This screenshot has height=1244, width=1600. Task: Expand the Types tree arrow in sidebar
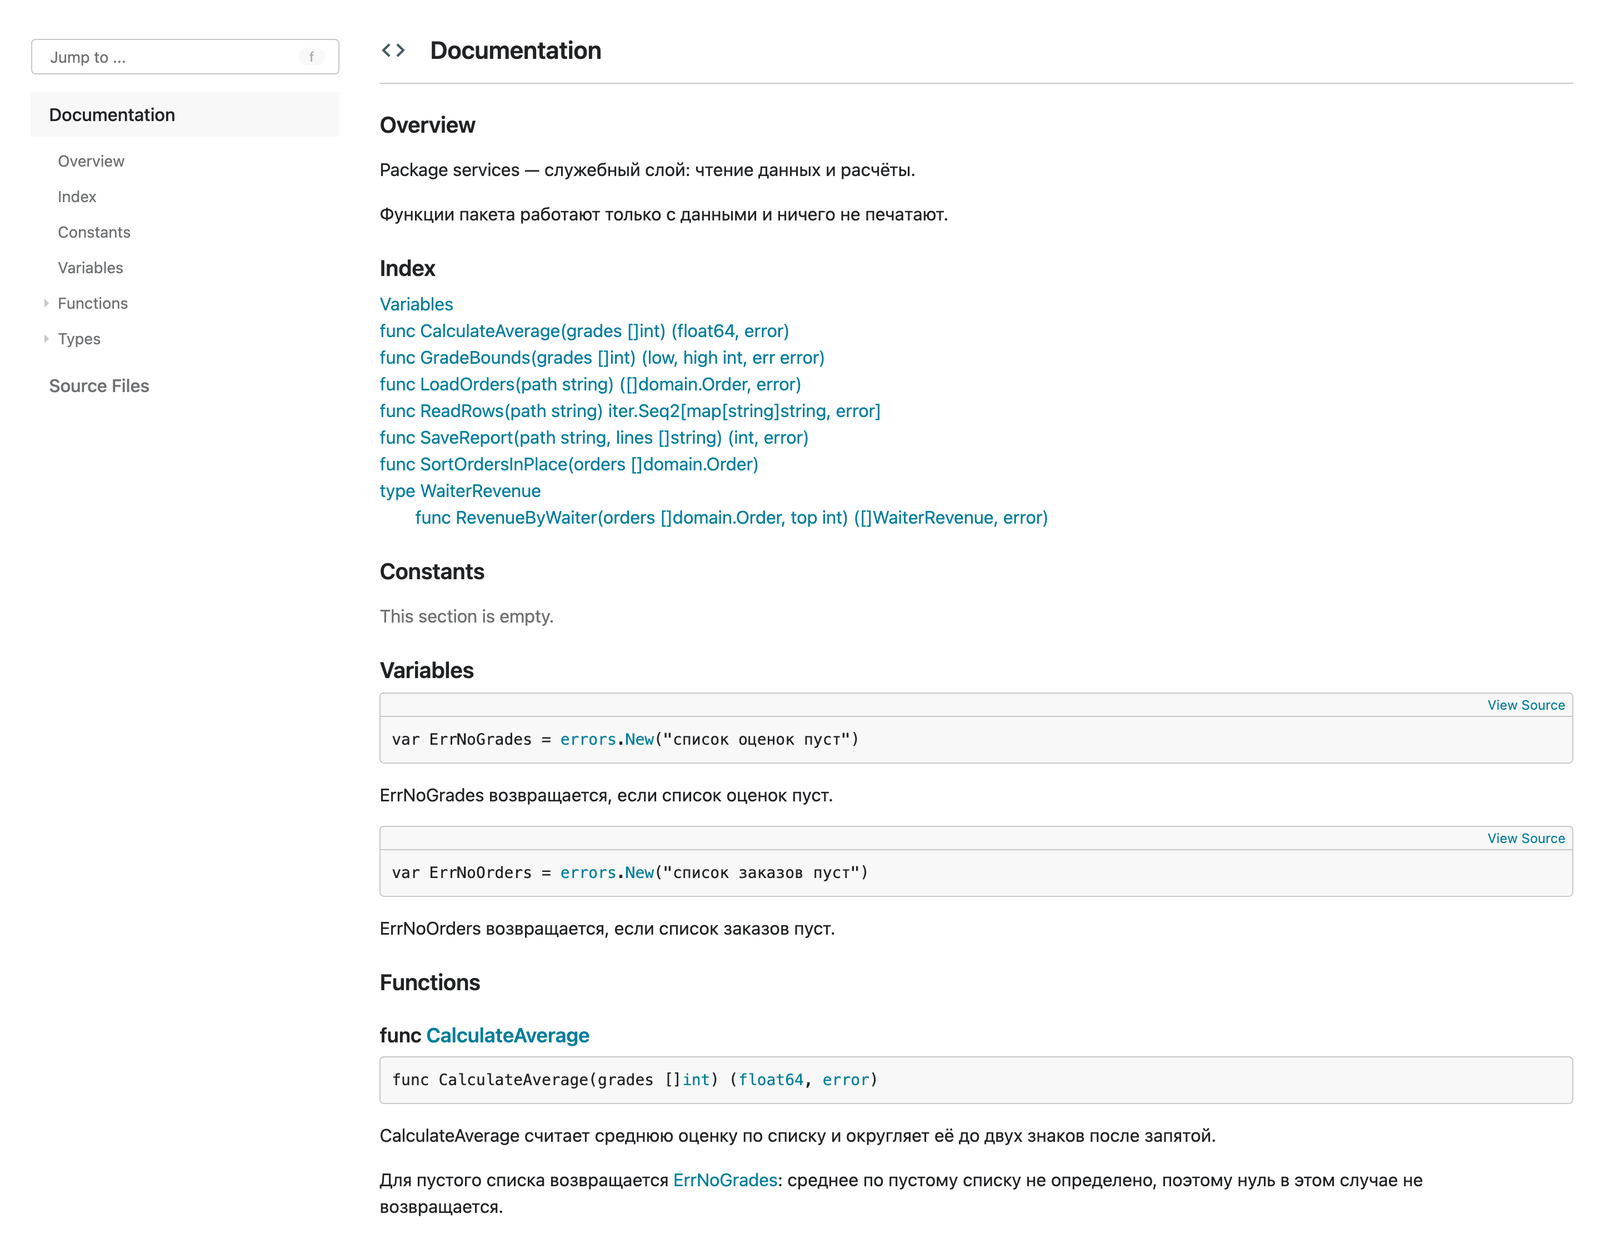coord(46,339)
